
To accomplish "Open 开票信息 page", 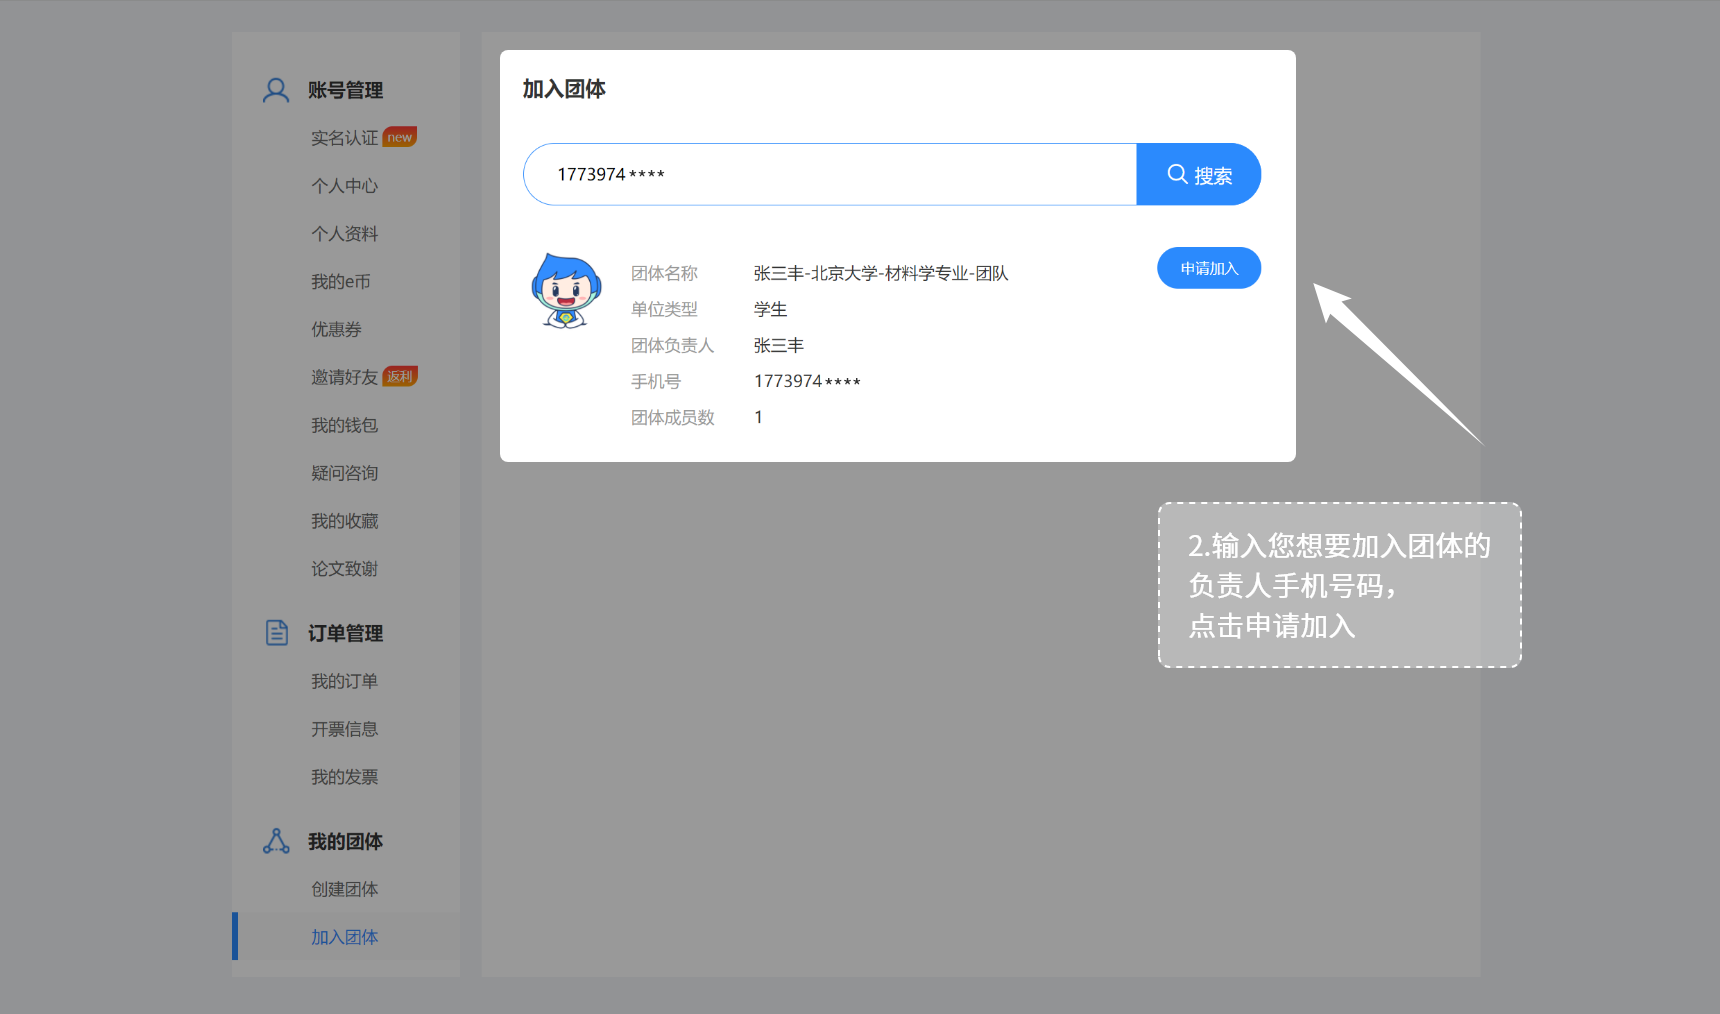I will (344, 729).
